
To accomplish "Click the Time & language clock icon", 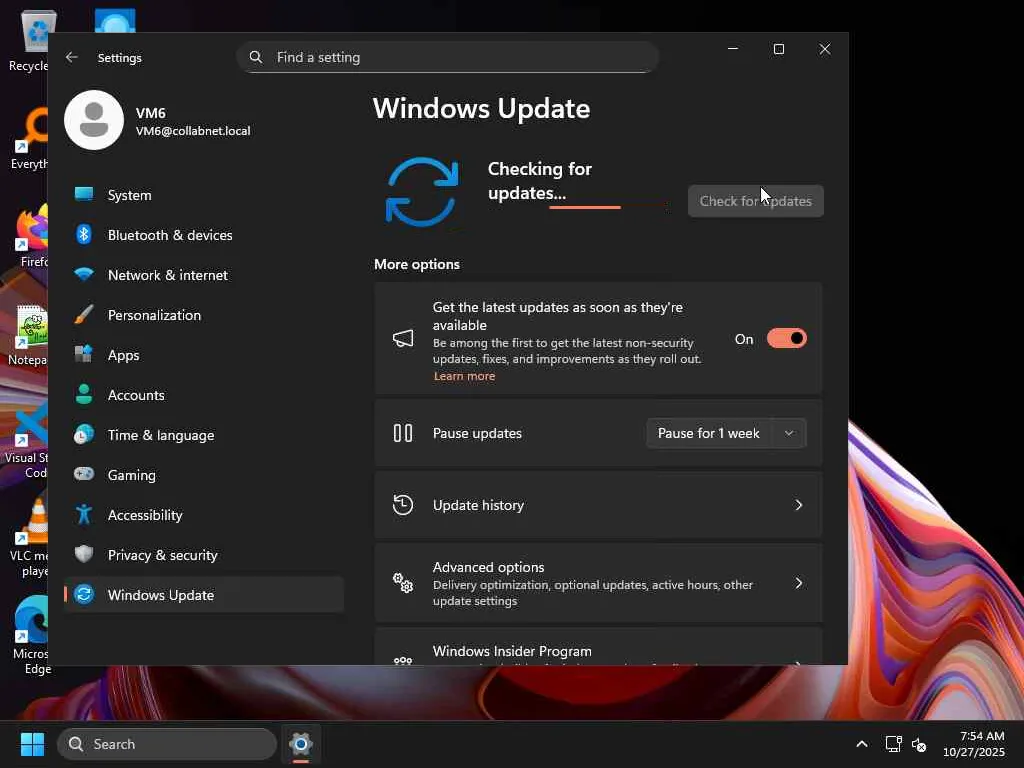I will (84, 434).
